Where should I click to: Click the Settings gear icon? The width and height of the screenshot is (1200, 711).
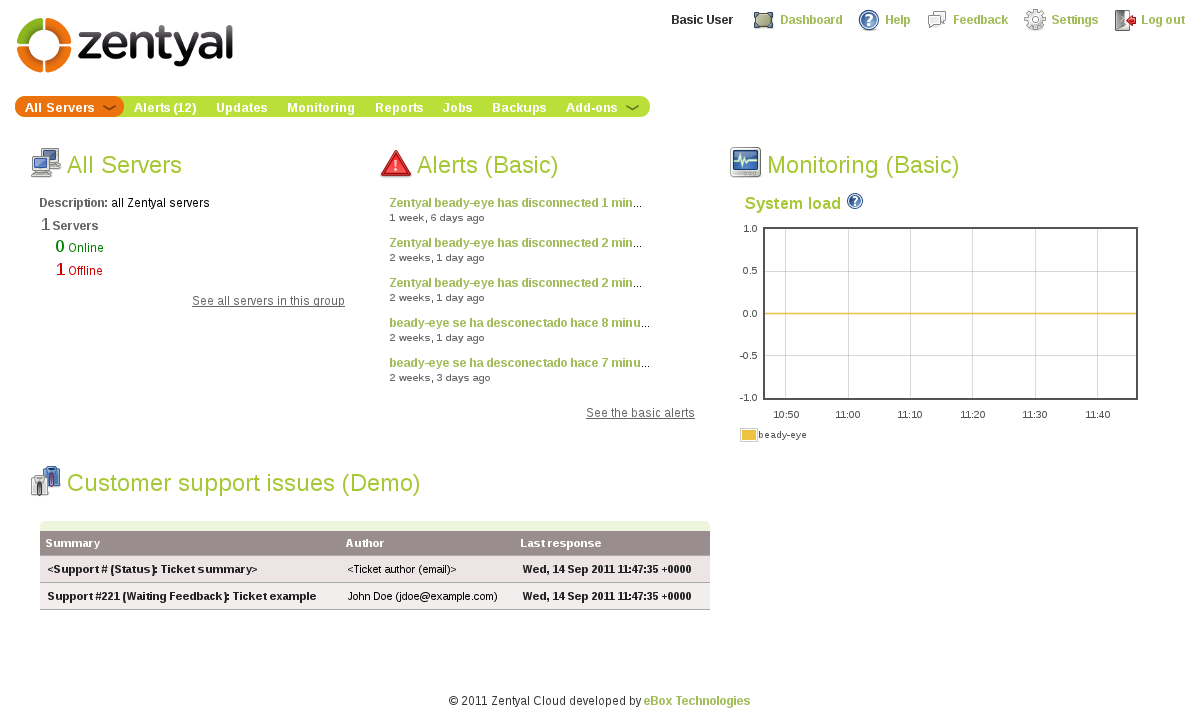[1035, 20]
